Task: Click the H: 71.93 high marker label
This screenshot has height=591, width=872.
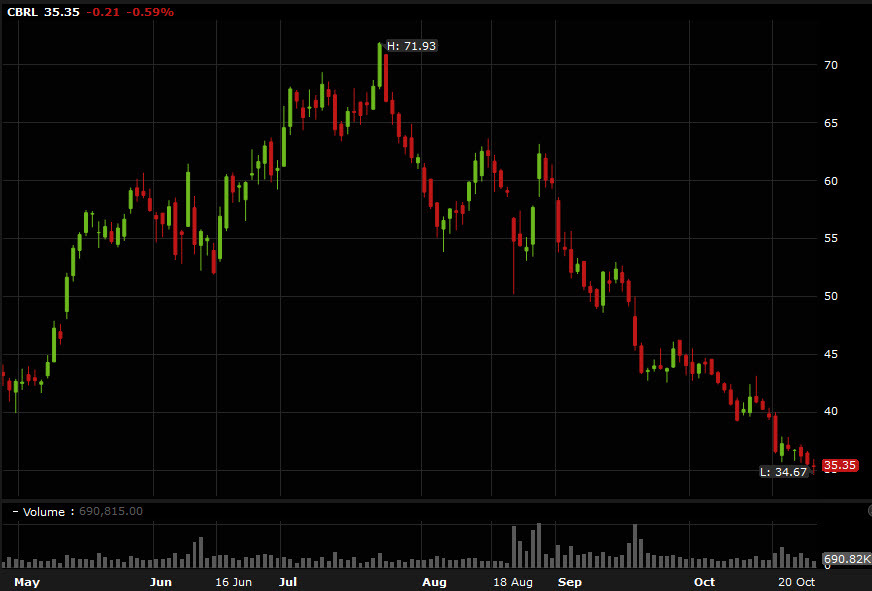Action: (x=411, y=45)
